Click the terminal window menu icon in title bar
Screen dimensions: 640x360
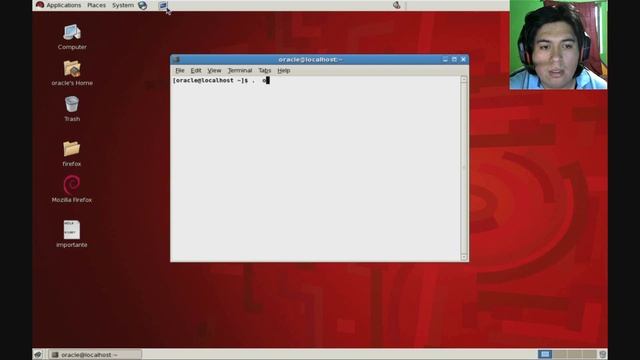pos(176,60)
